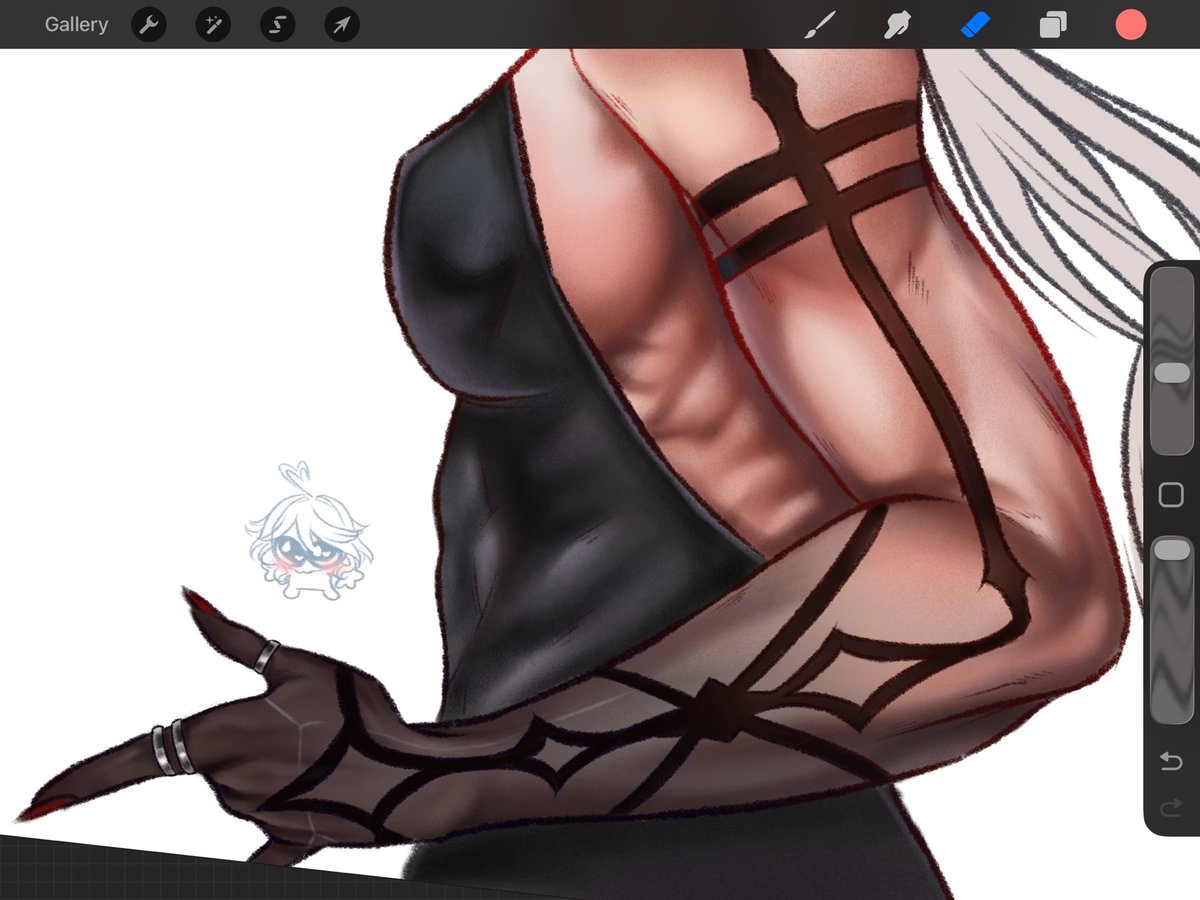Select the Eraser tool
Viewport: 1200px width, 900px height.
click(975, 25)
